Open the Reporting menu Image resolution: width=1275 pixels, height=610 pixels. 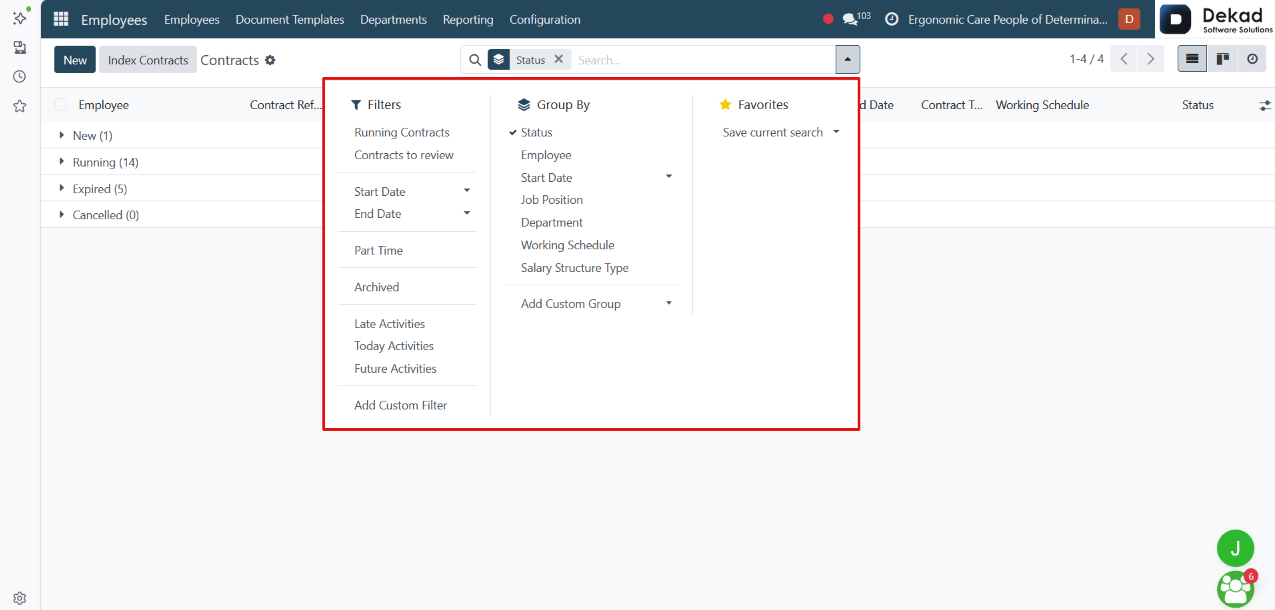click(x=468, y=19)
